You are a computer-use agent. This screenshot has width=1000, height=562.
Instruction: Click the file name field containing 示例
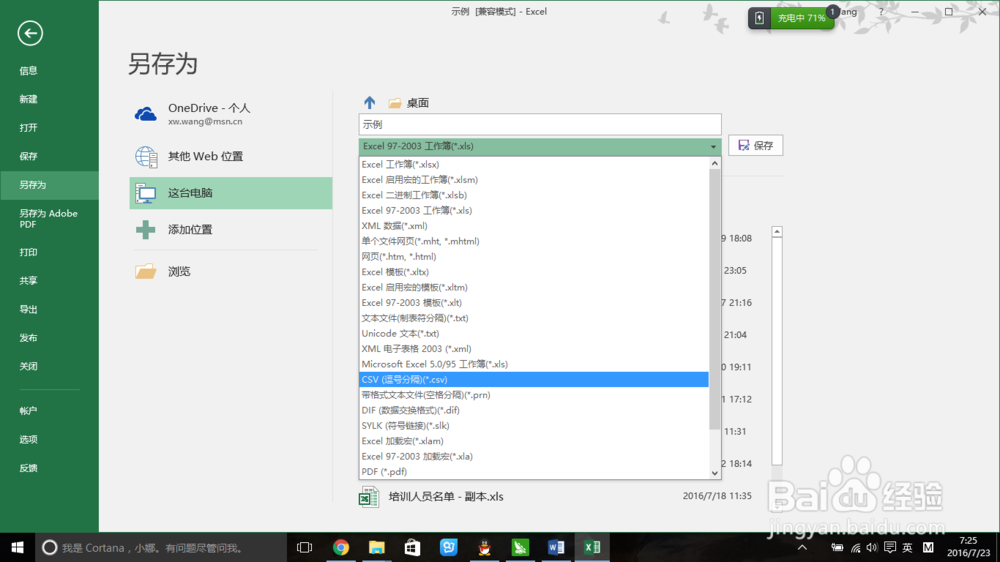(540, 124)
